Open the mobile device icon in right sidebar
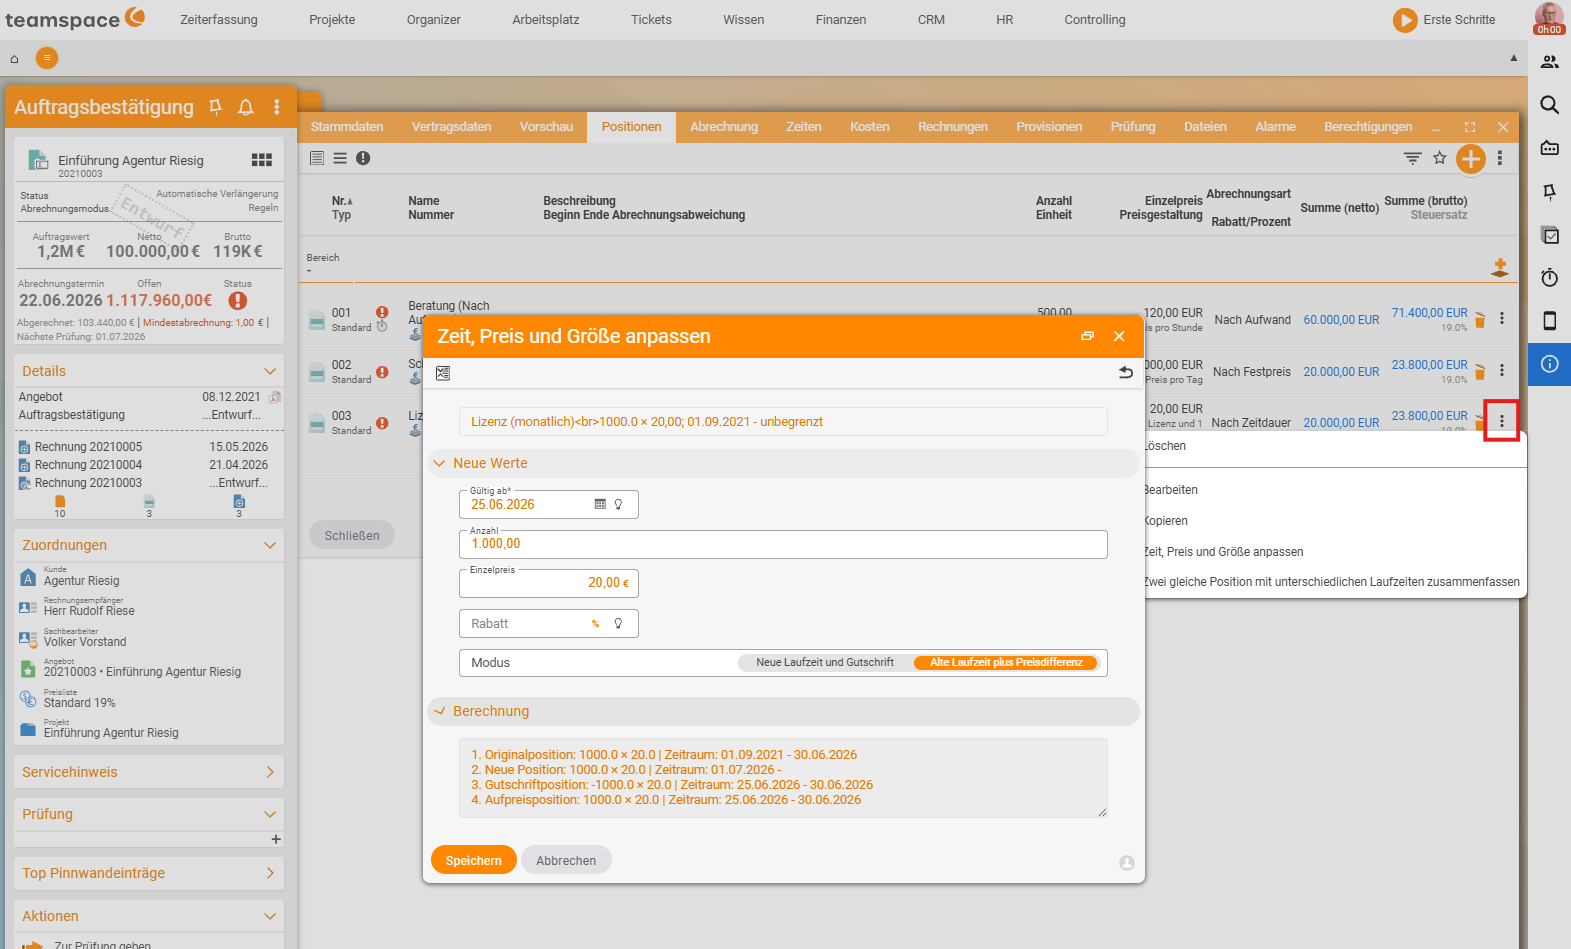This screenshot has width=1571, height=949. coord(1550,321)
